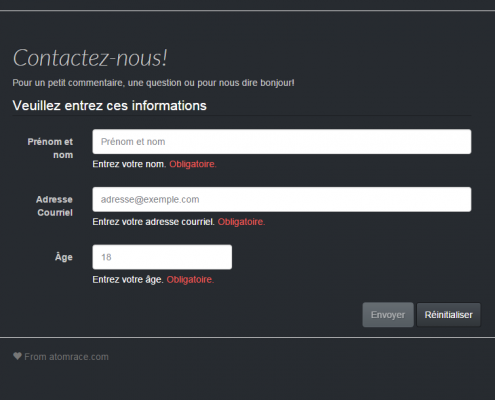495x400 pixels.
Task: Click the Entrez votre âge help text
Action: point(128,279)
